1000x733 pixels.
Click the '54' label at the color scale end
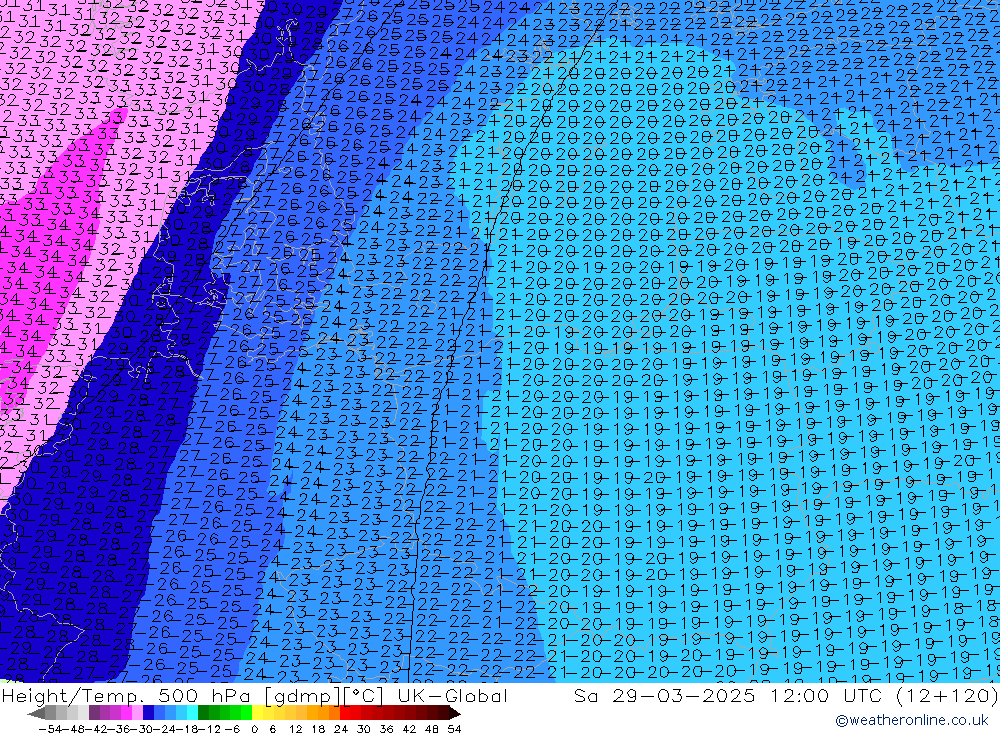click(455, 729)
